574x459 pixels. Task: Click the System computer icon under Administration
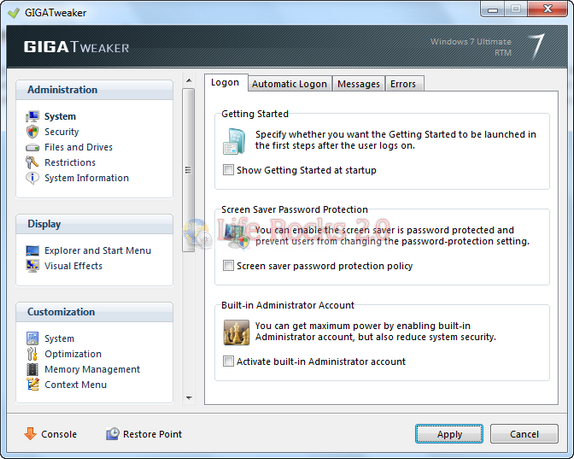(x=33, y=116)
